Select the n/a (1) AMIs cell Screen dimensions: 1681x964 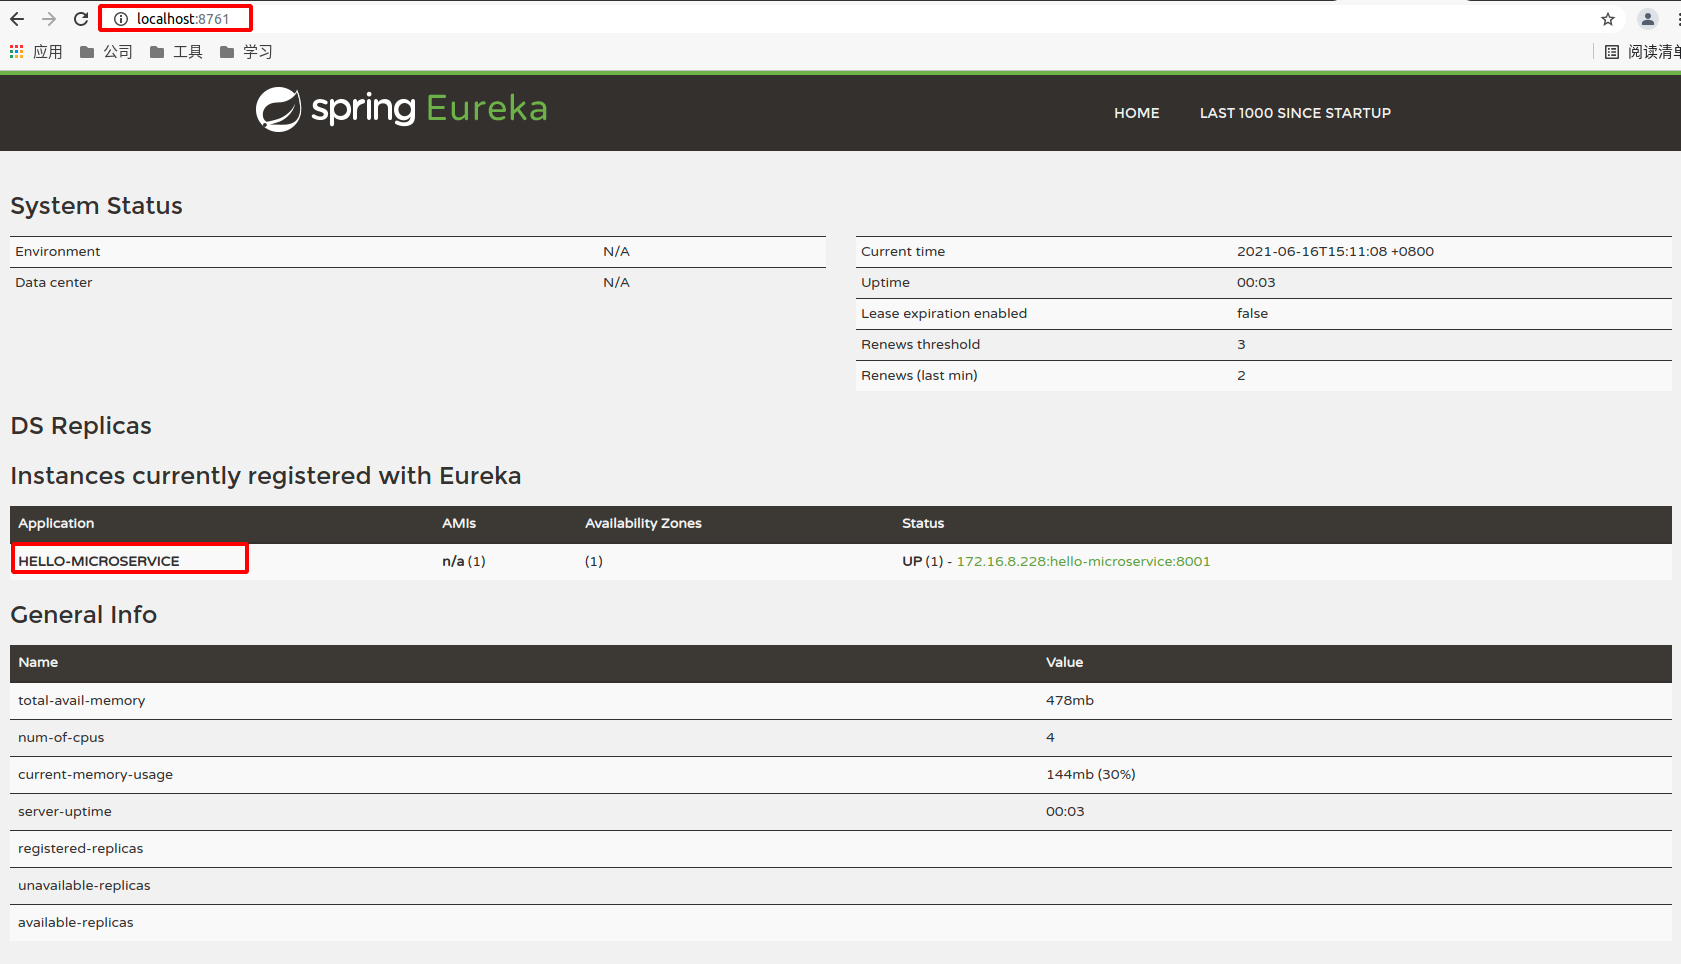pyautogui.click(x=464, y=561)
